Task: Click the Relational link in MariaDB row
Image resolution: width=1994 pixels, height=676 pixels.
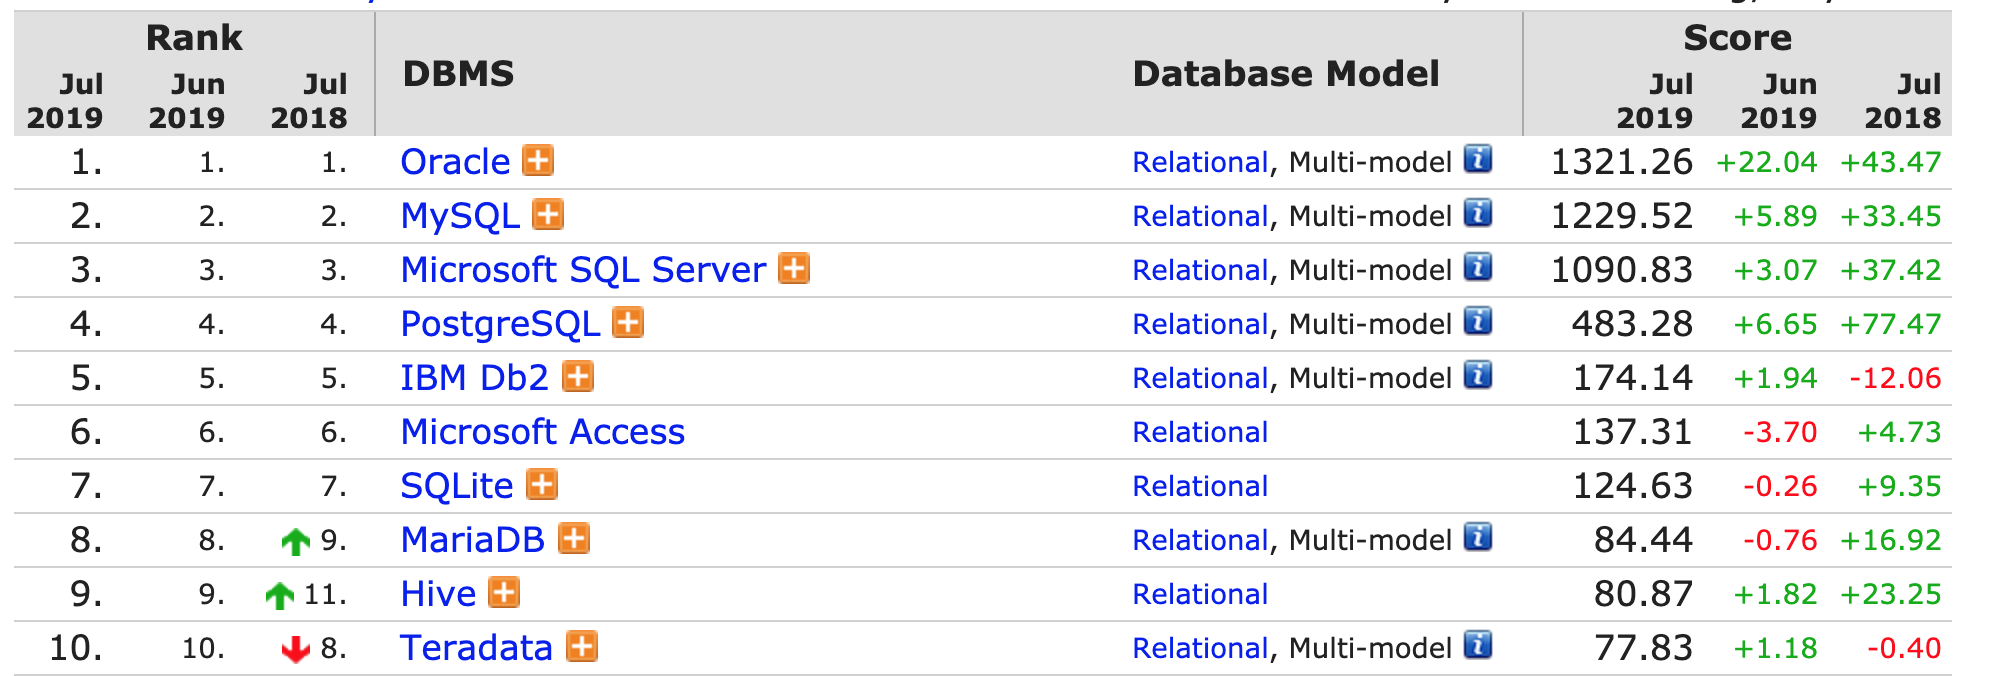Action: click(1200, 540)
